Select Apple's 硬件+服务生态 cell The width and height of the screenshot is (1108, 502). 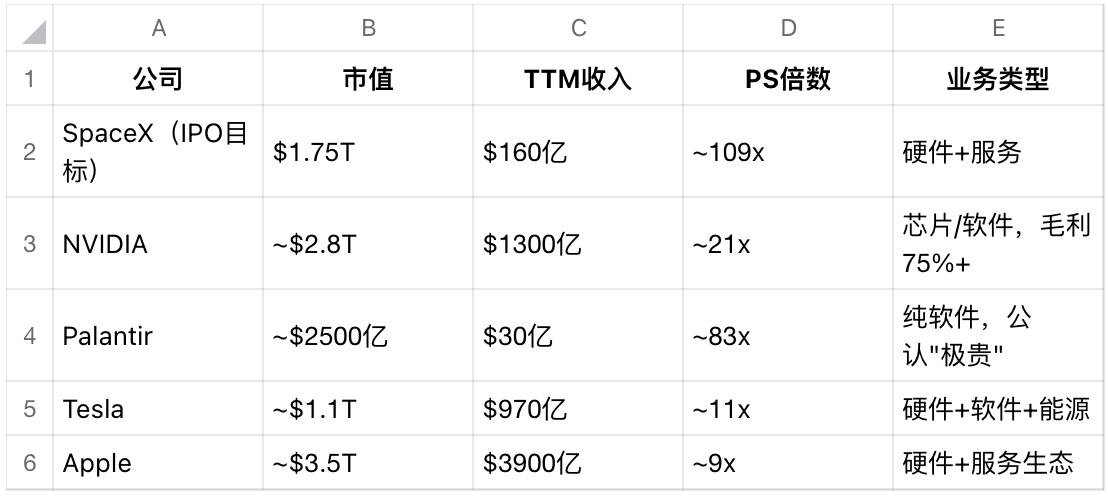[x=998, y=463]
